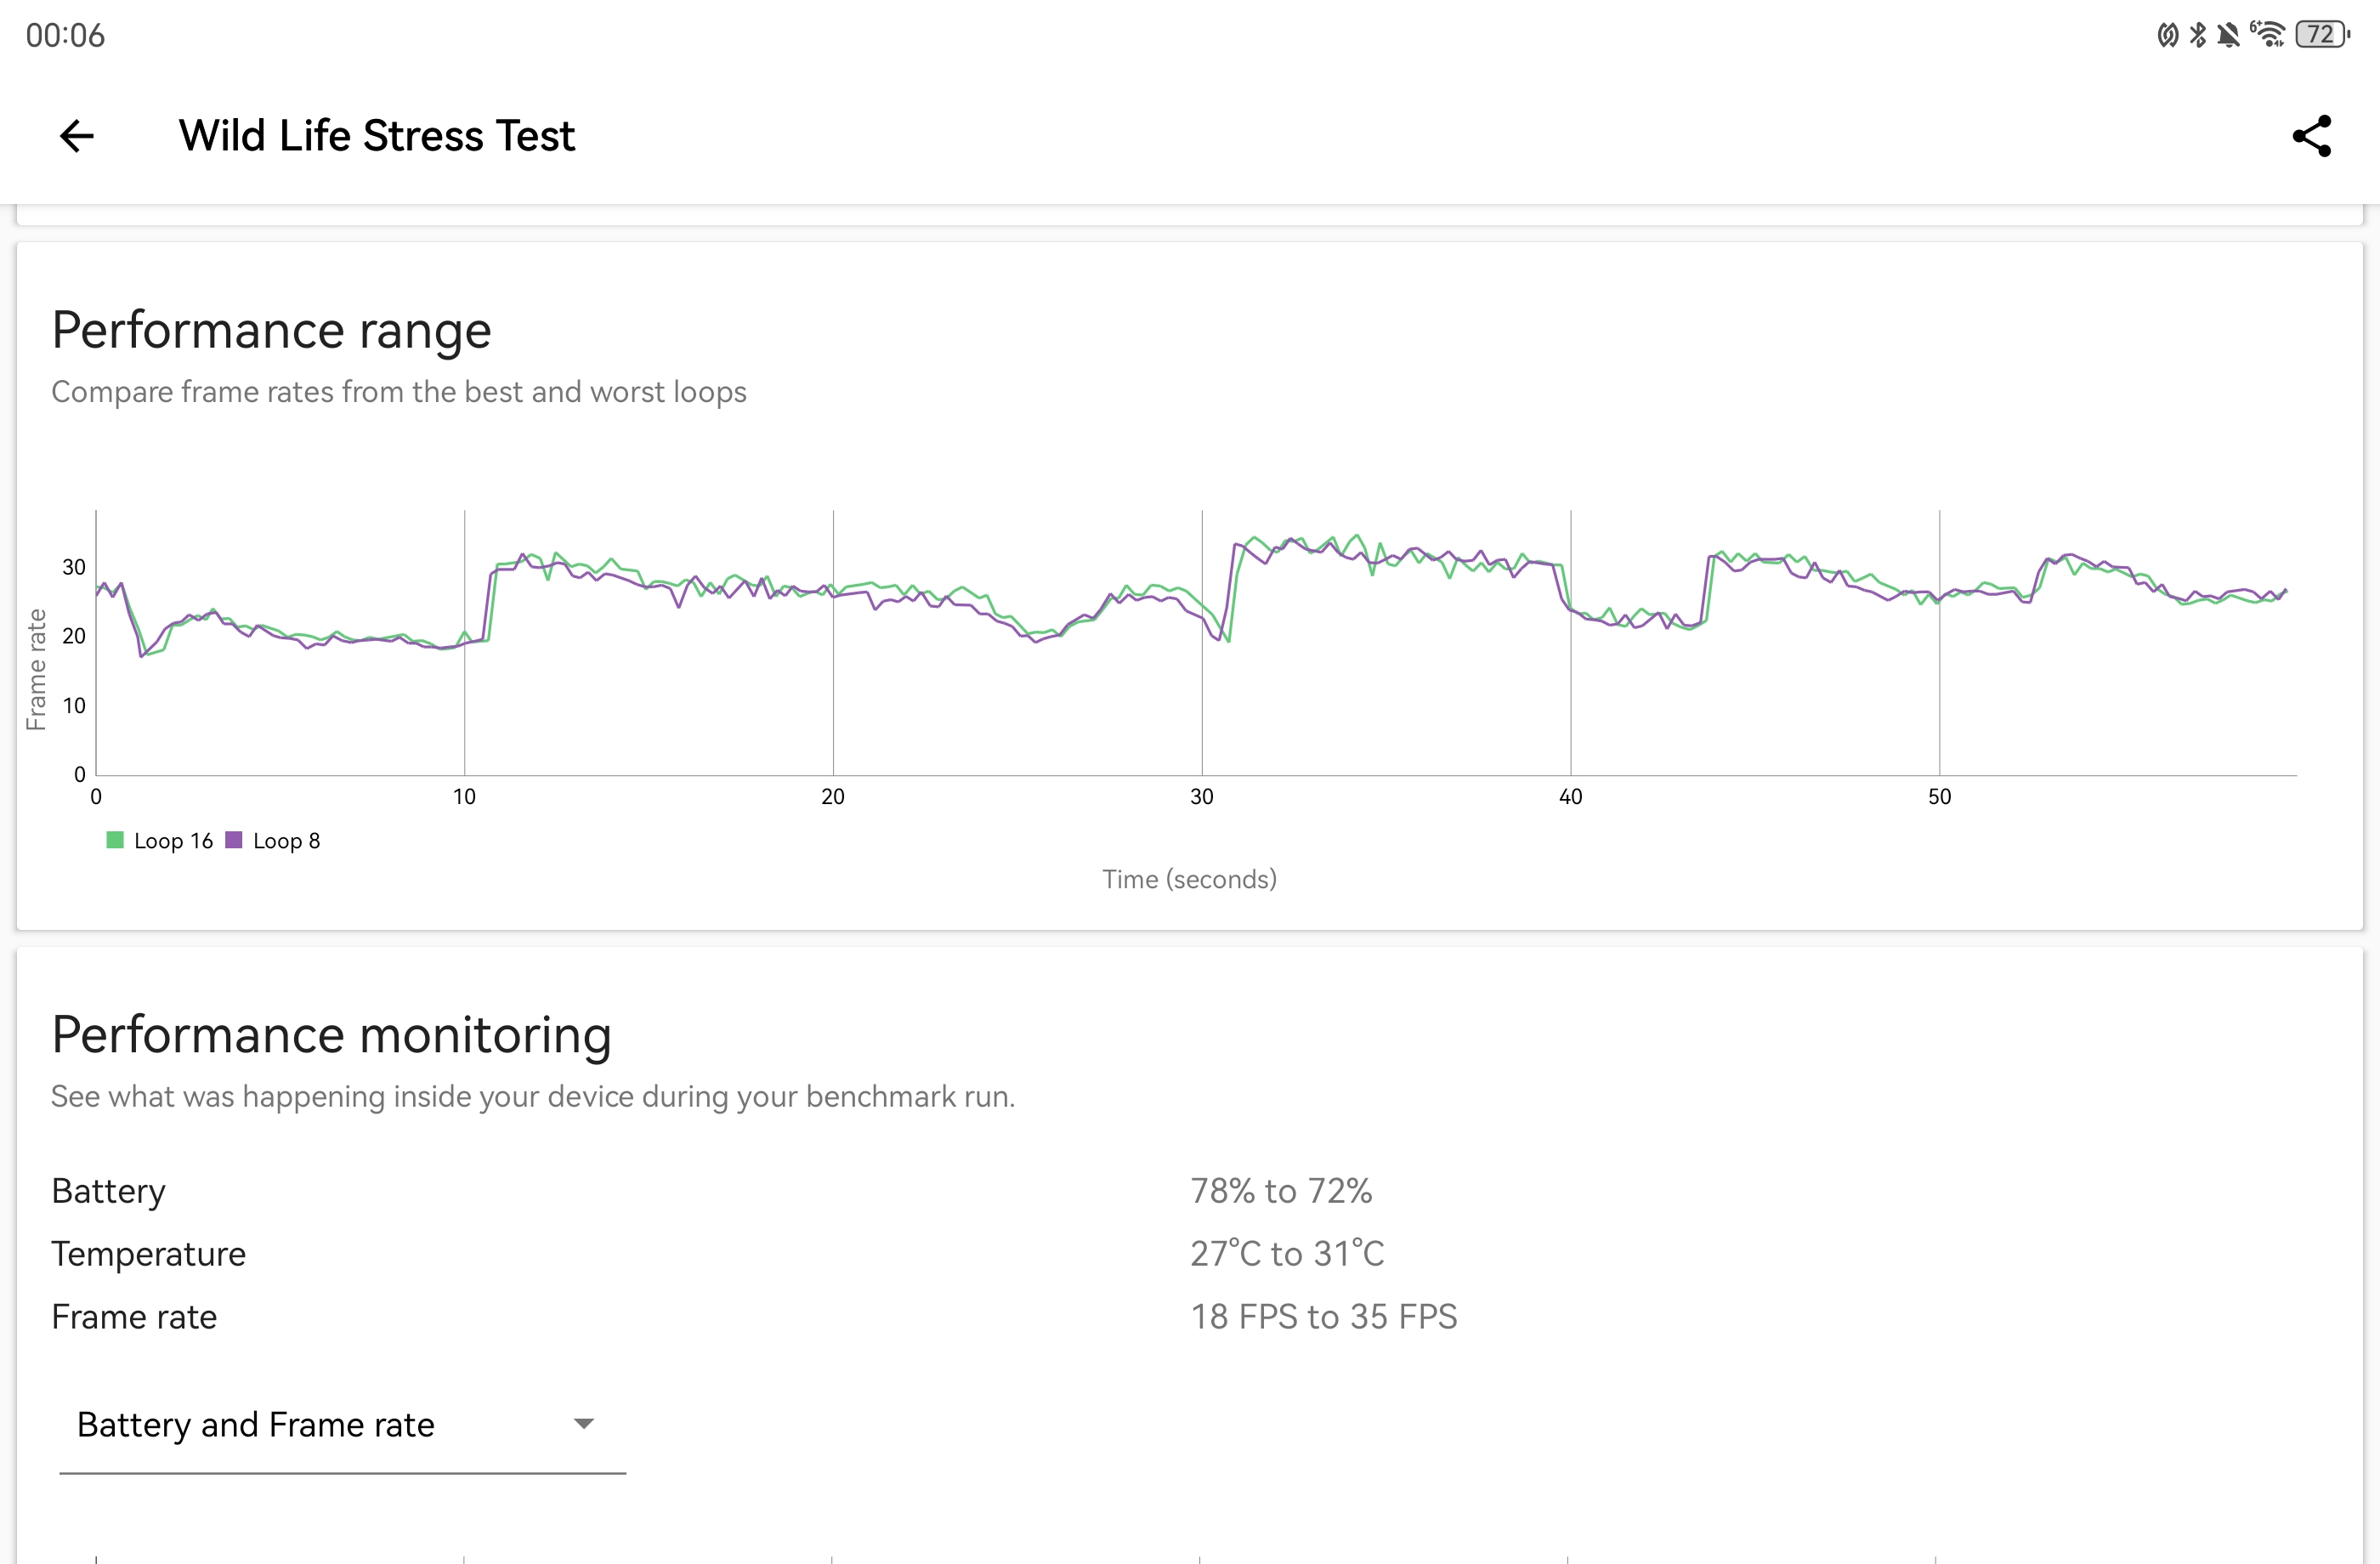
Task: Click the Performance monitoring heading
Action: (331, 1035)
